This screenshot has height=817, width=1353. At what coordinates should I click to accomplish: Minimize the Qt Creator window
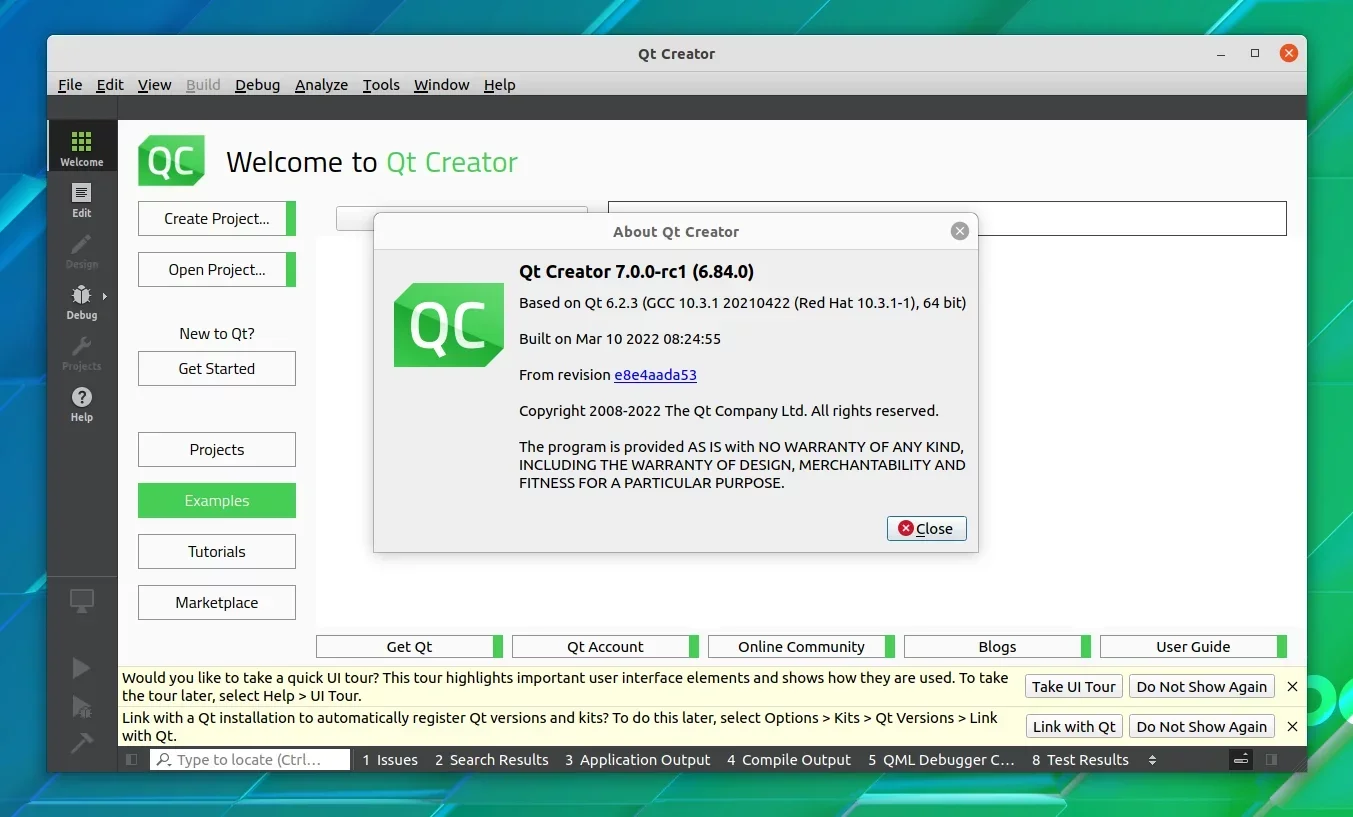point(1221,53)
